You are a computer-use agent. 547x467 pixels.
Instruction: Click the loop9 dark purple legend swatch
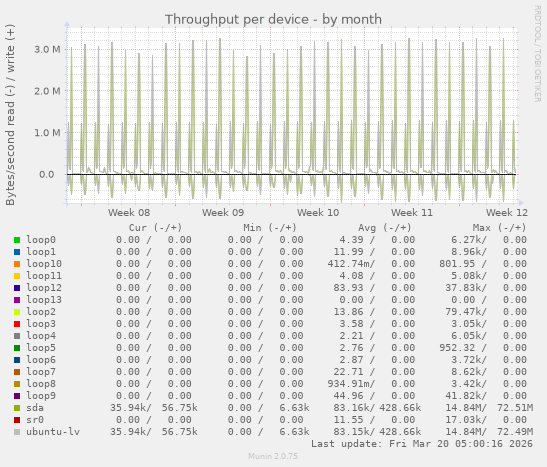coord(17,396)
